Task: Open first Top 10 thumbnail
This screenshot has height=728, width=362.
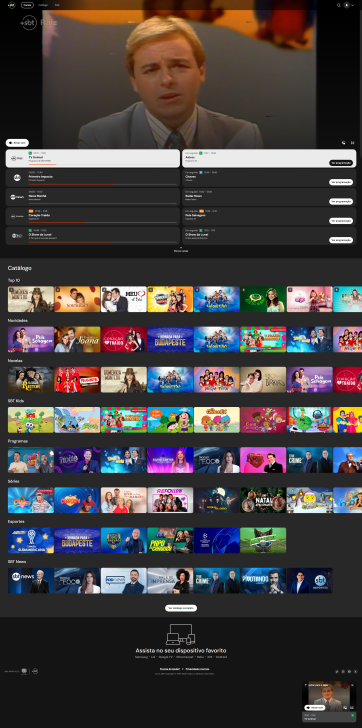Action: pos(31,299)
